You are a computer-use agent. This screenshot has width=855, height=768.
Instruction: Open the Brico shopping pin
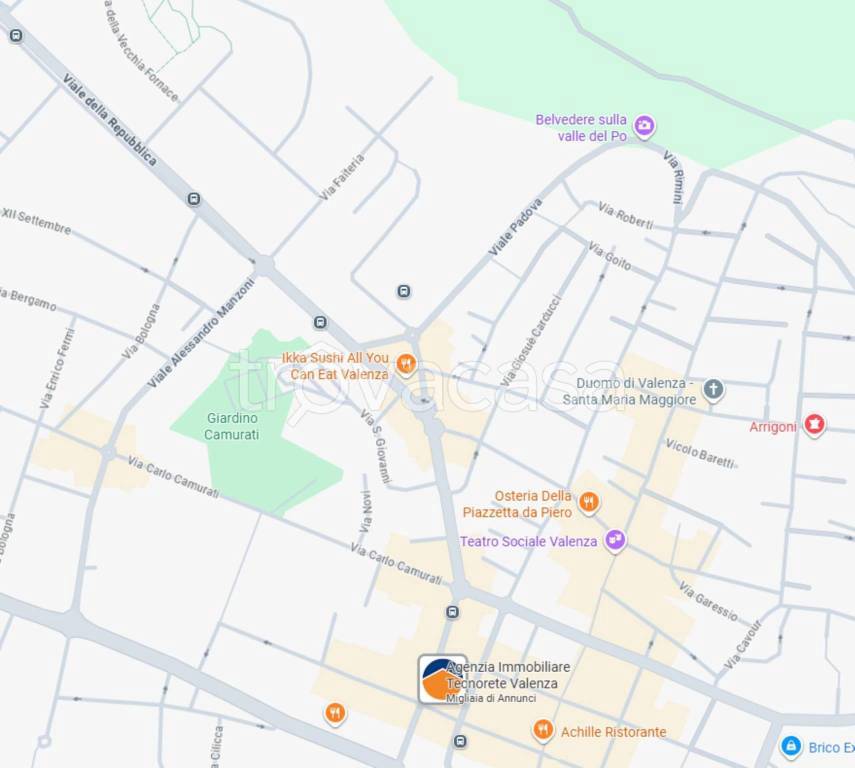(791, 746)
